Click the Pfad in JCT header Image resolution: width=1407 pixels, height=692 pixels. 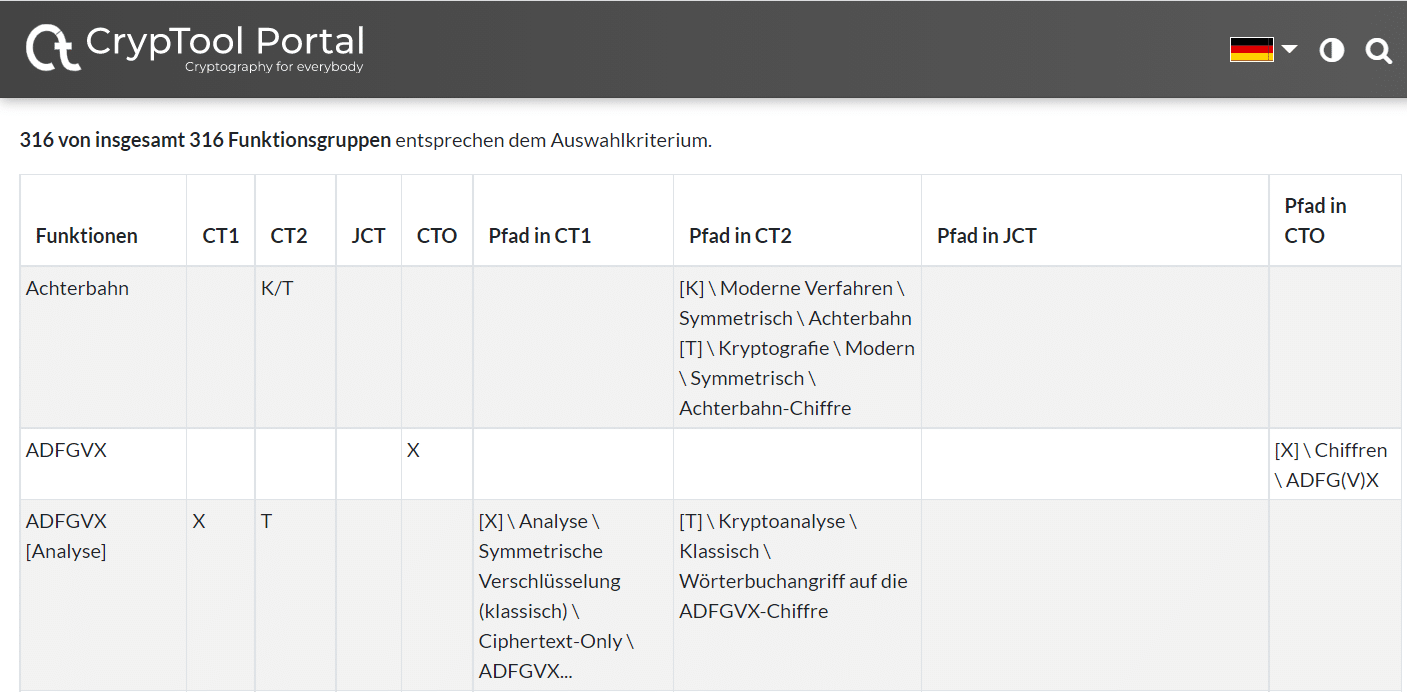(987, 236)
